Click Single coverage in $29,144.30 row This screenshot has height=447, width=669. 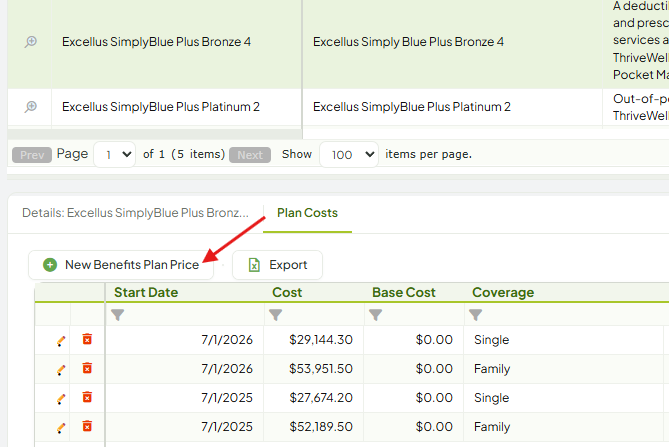pos(492,340)
